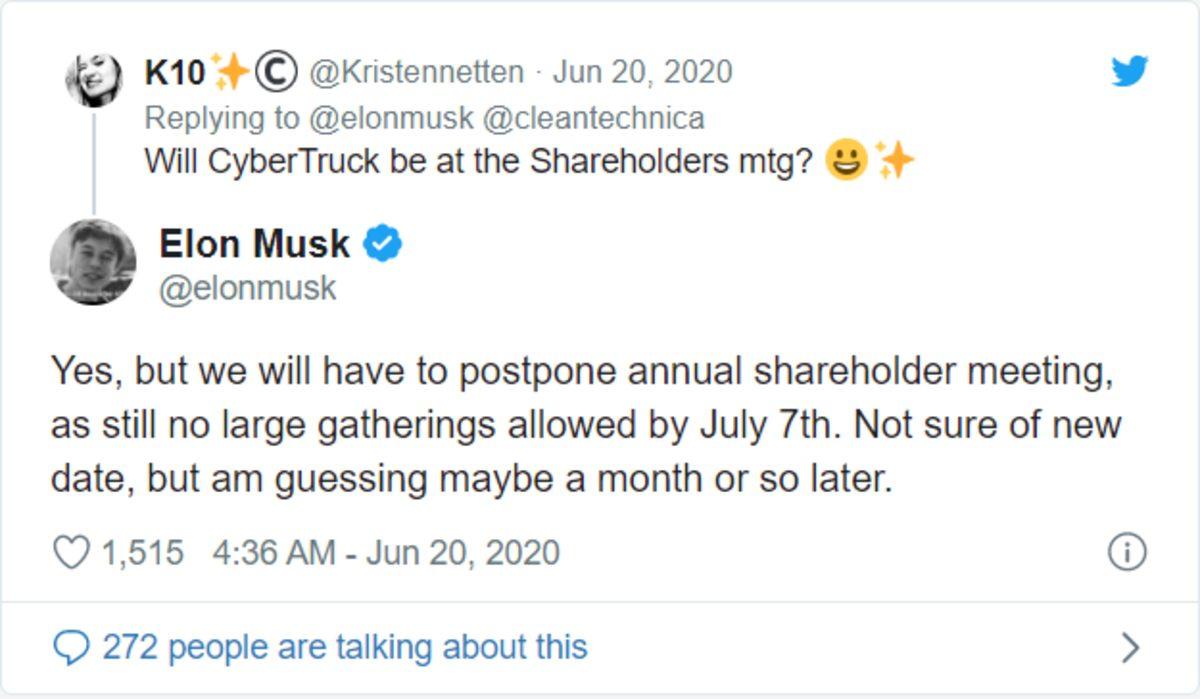Click the Twitter bird logo
Viewport: 1200px width, 699px height.
(x=1129, y=71)
